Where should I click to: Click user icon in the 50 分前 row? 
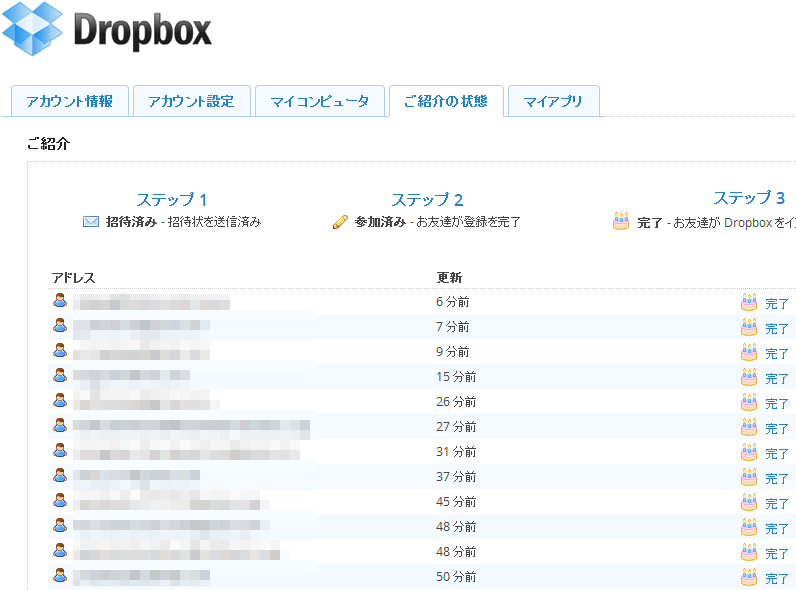(60, 575)
